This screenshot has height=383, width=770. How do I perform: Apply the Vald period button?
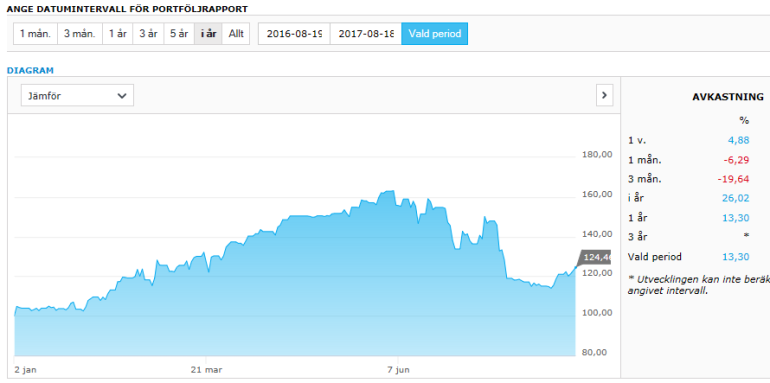pyautogui.click(x=435, y=34)
